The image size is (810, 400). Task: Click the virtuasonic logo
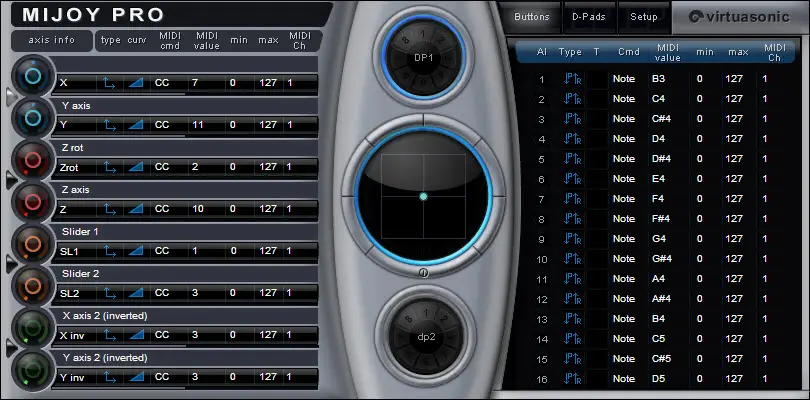[x=740, y=17]
